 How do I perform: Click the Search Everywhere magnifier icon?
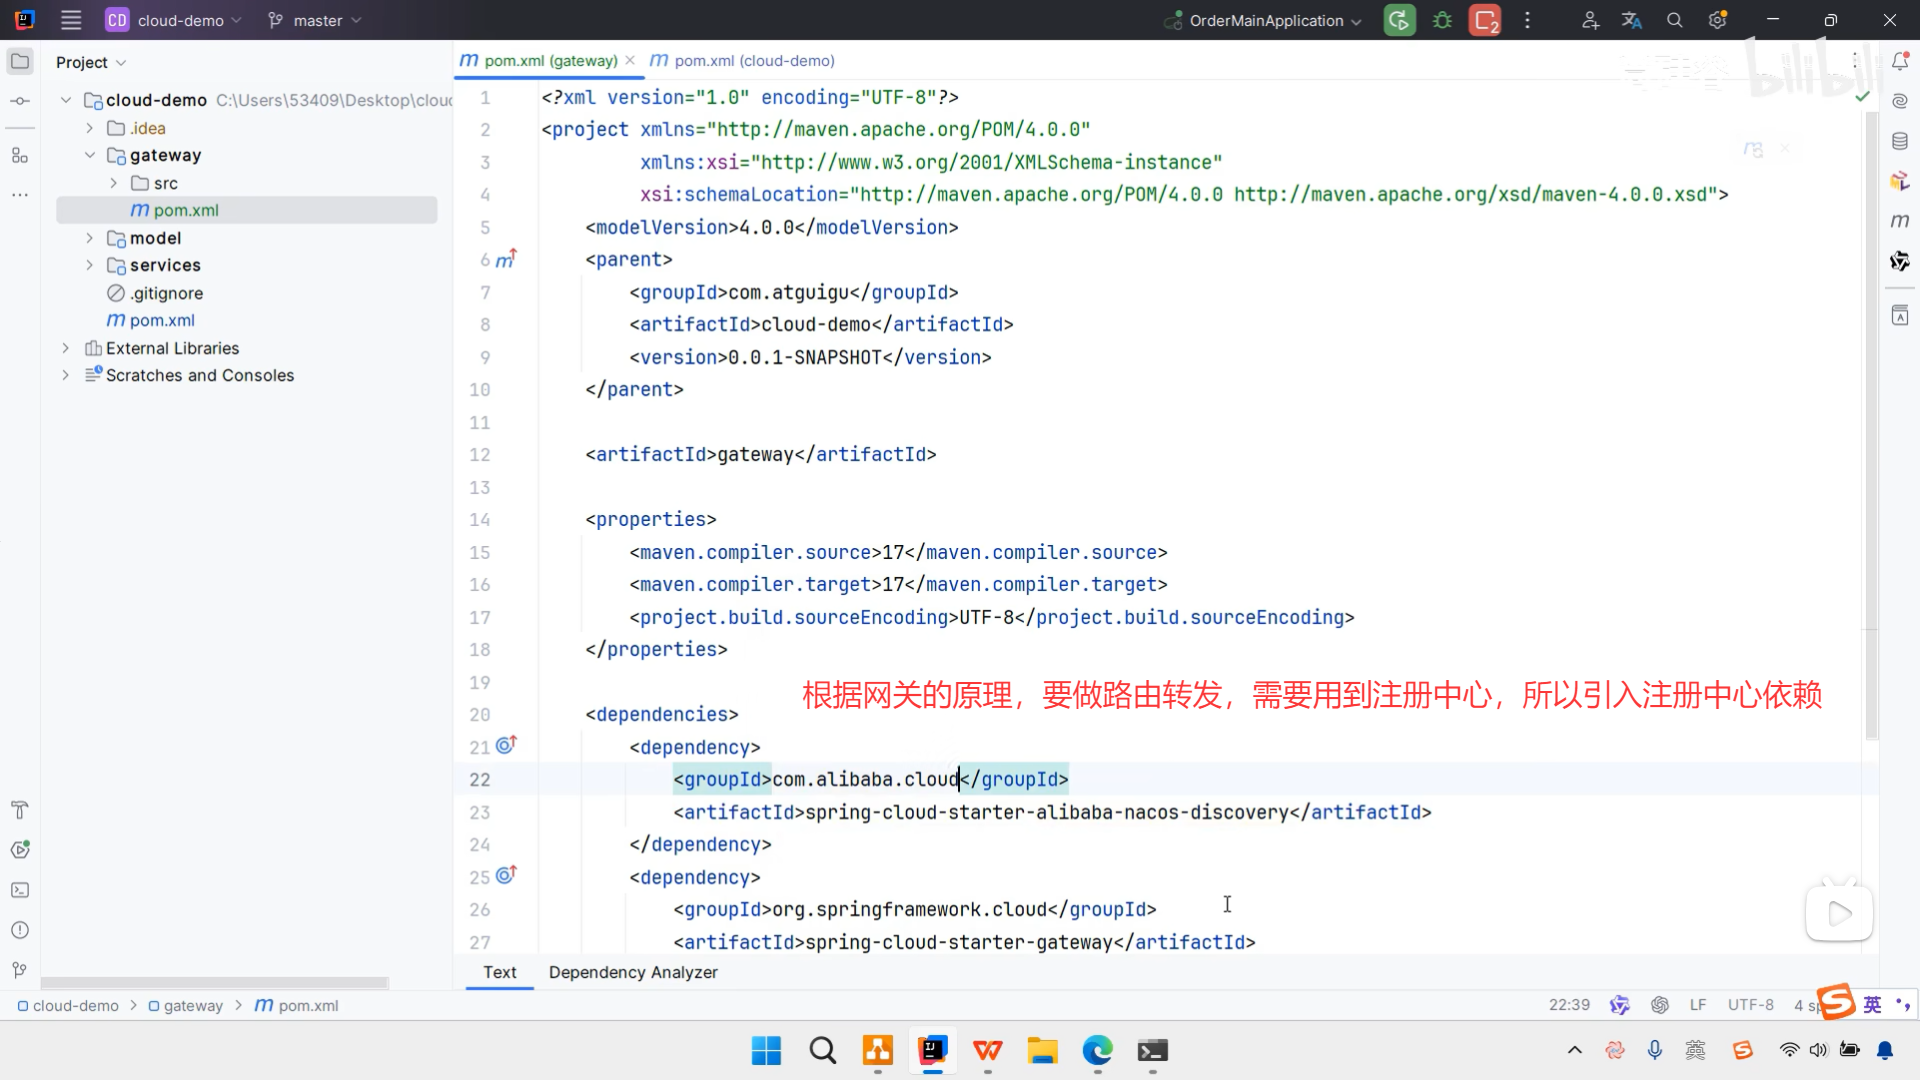tap(1675, 20)
